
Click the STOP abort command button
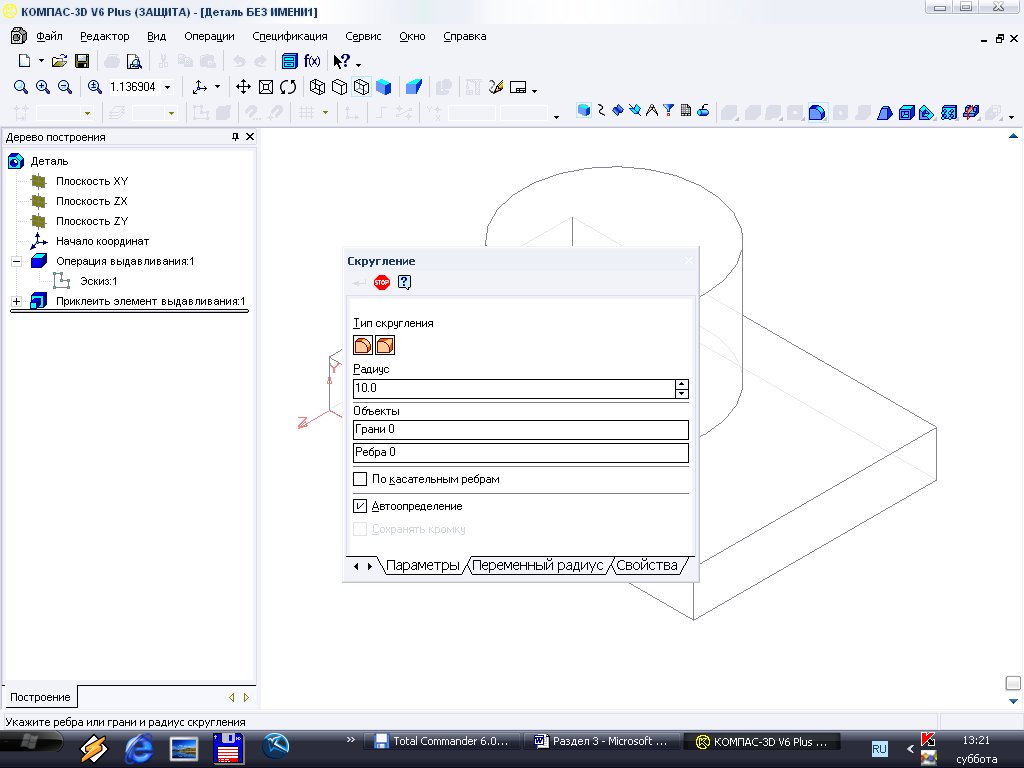pos(381,282)
